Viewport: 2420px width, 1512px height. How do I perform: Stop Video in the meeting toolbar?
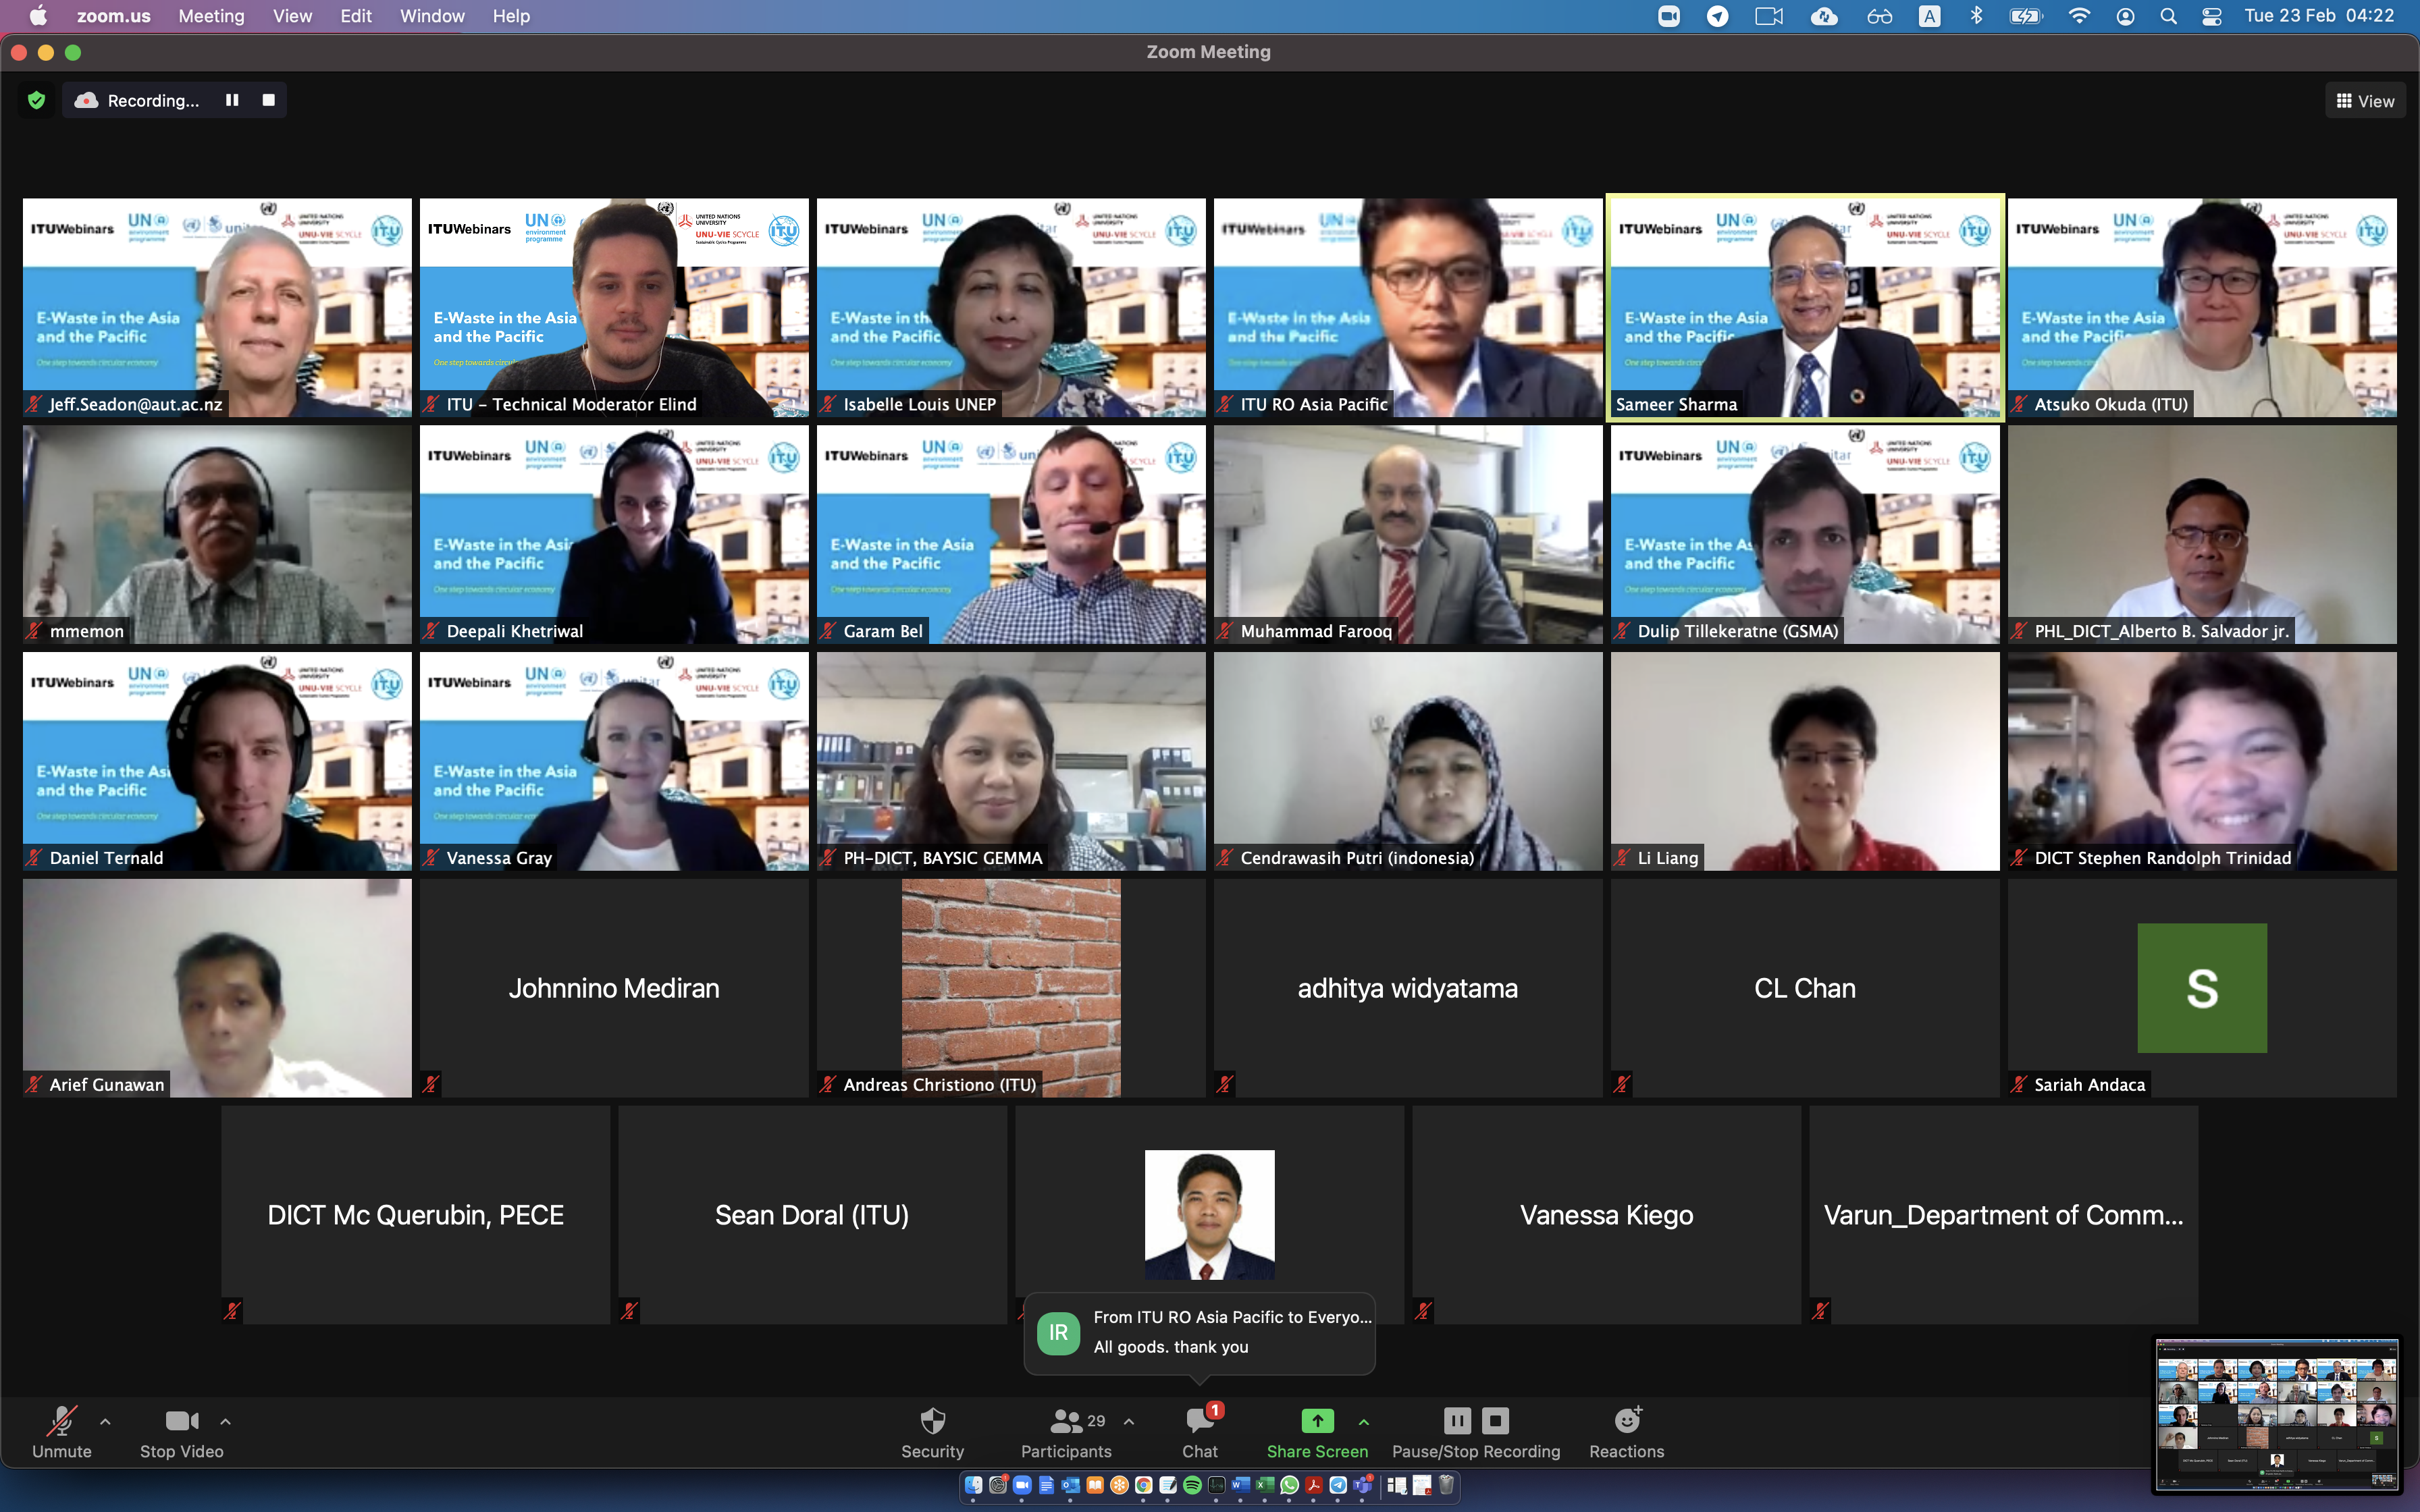pyautogui.click(x=182, y=1432)
